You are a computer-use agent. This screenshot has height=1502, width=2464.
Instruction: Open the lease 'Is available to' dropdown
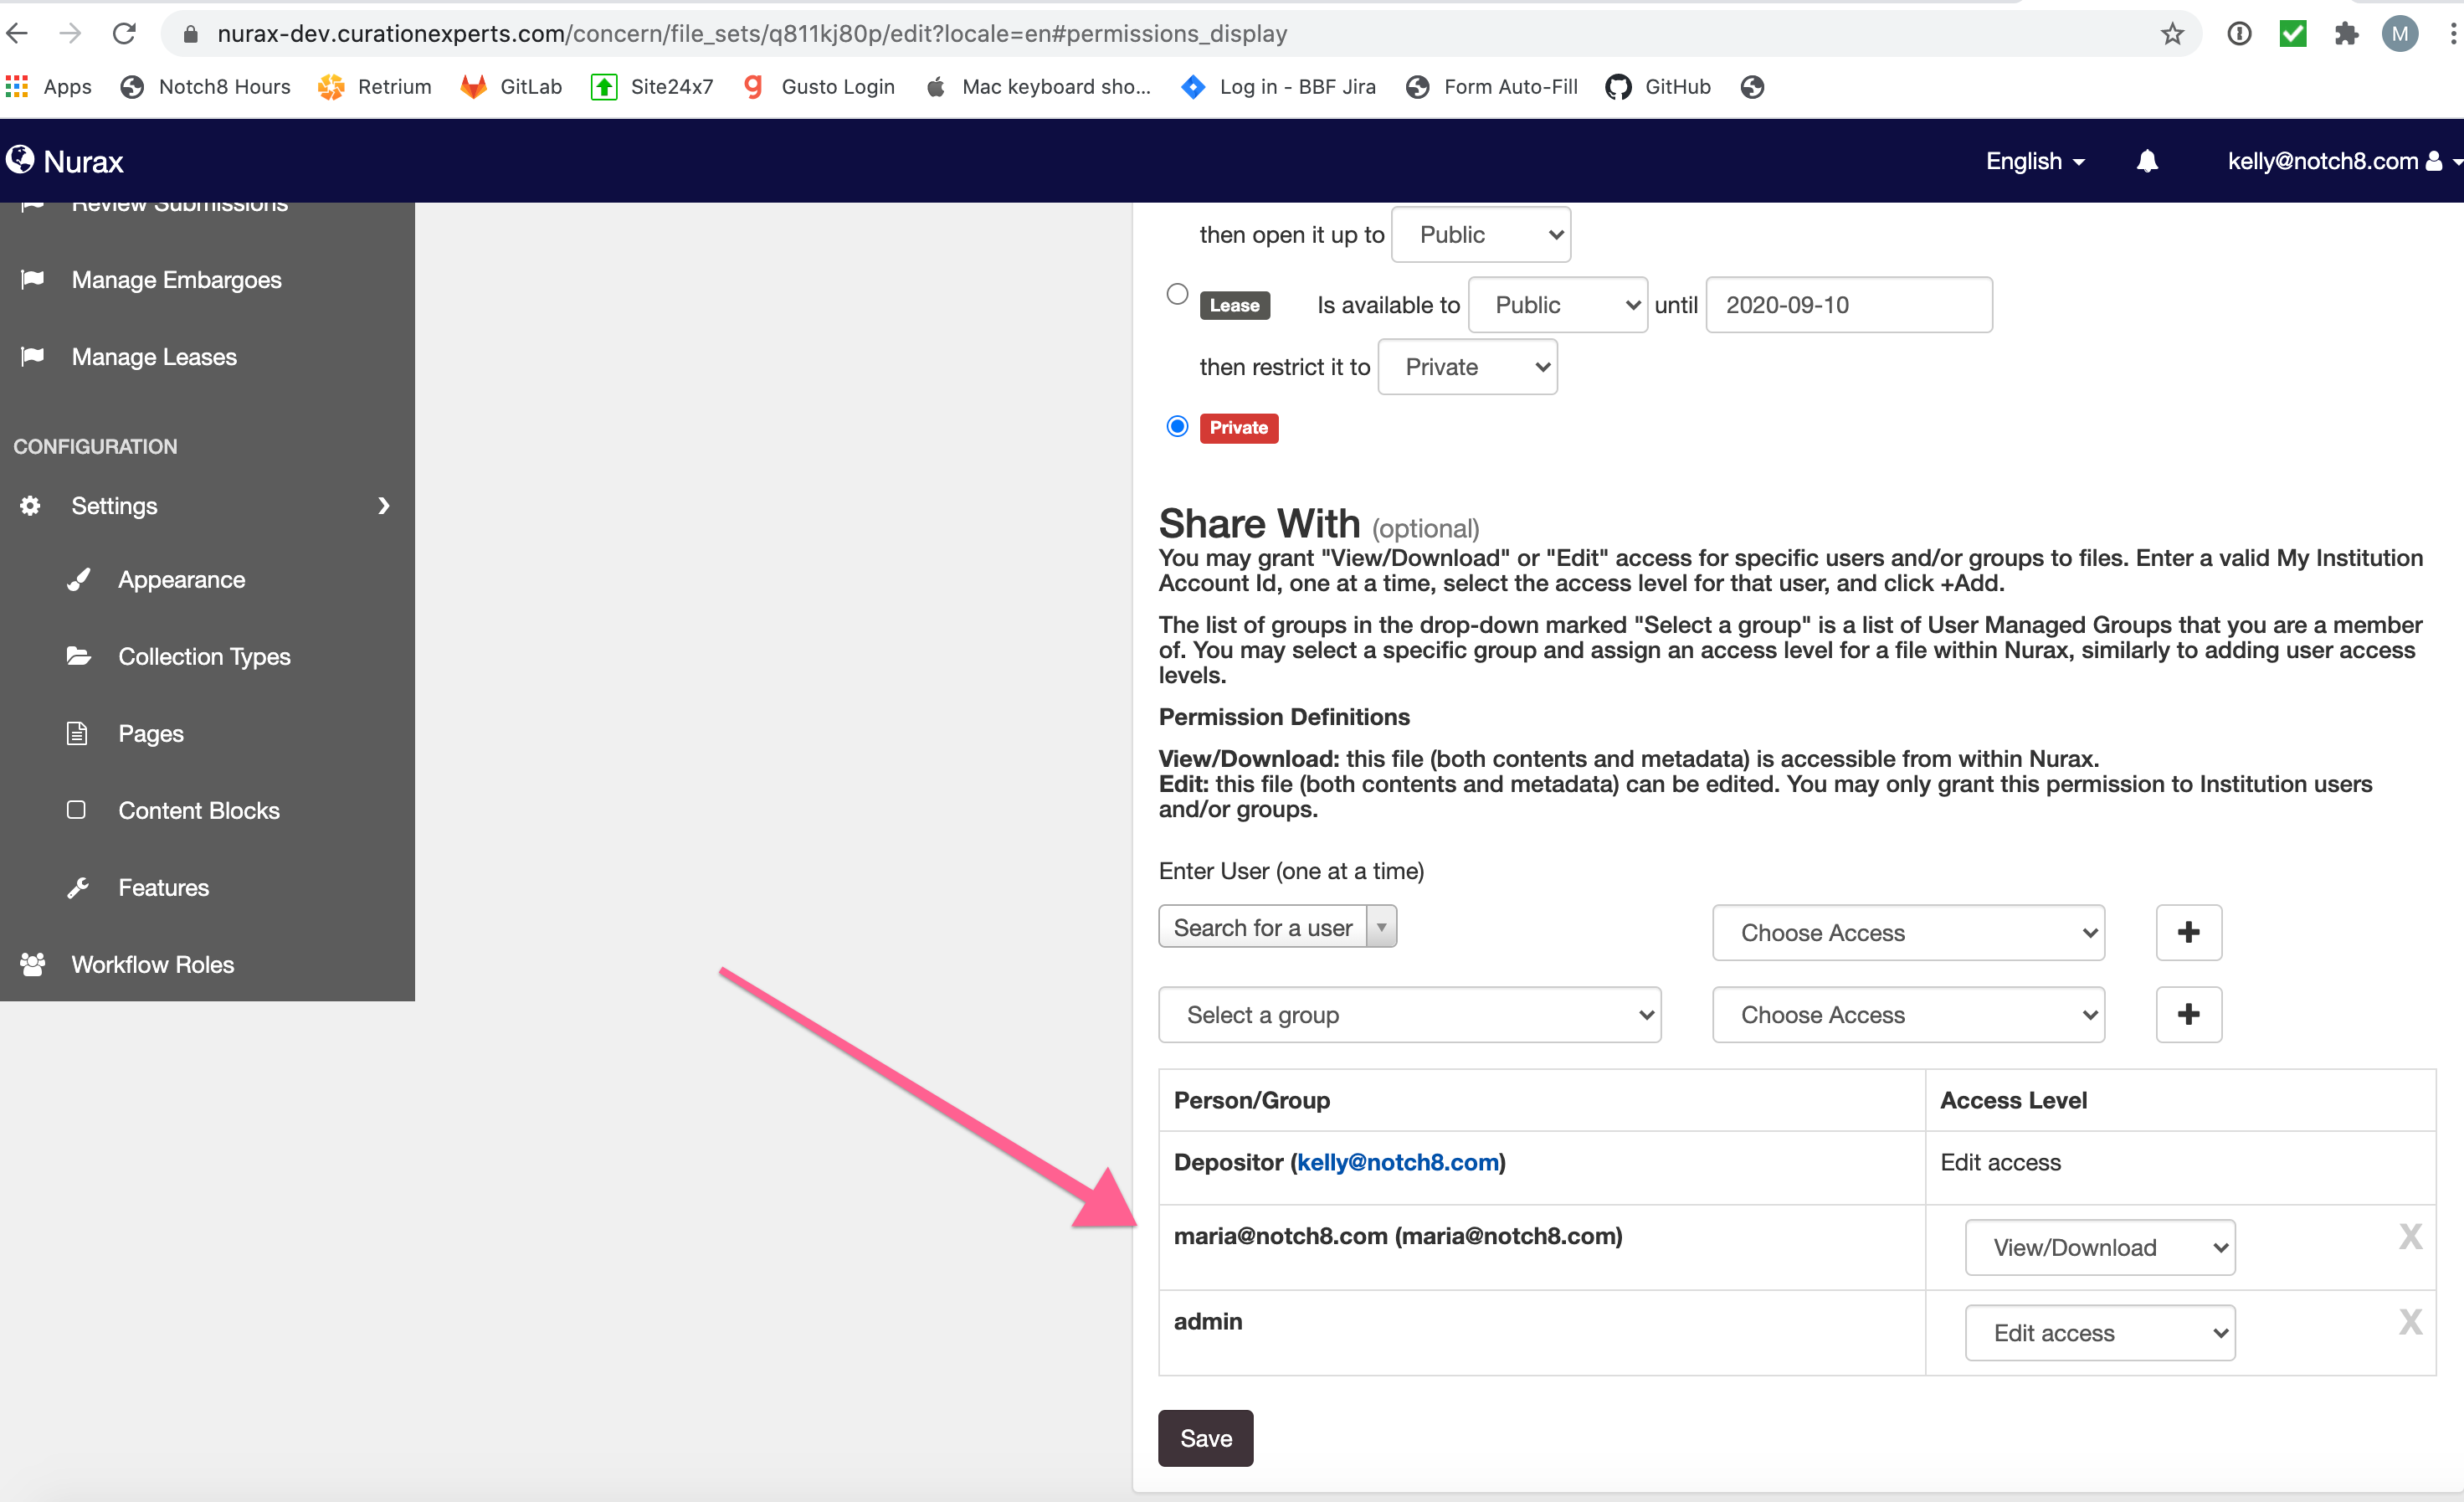pos(1558,305)
